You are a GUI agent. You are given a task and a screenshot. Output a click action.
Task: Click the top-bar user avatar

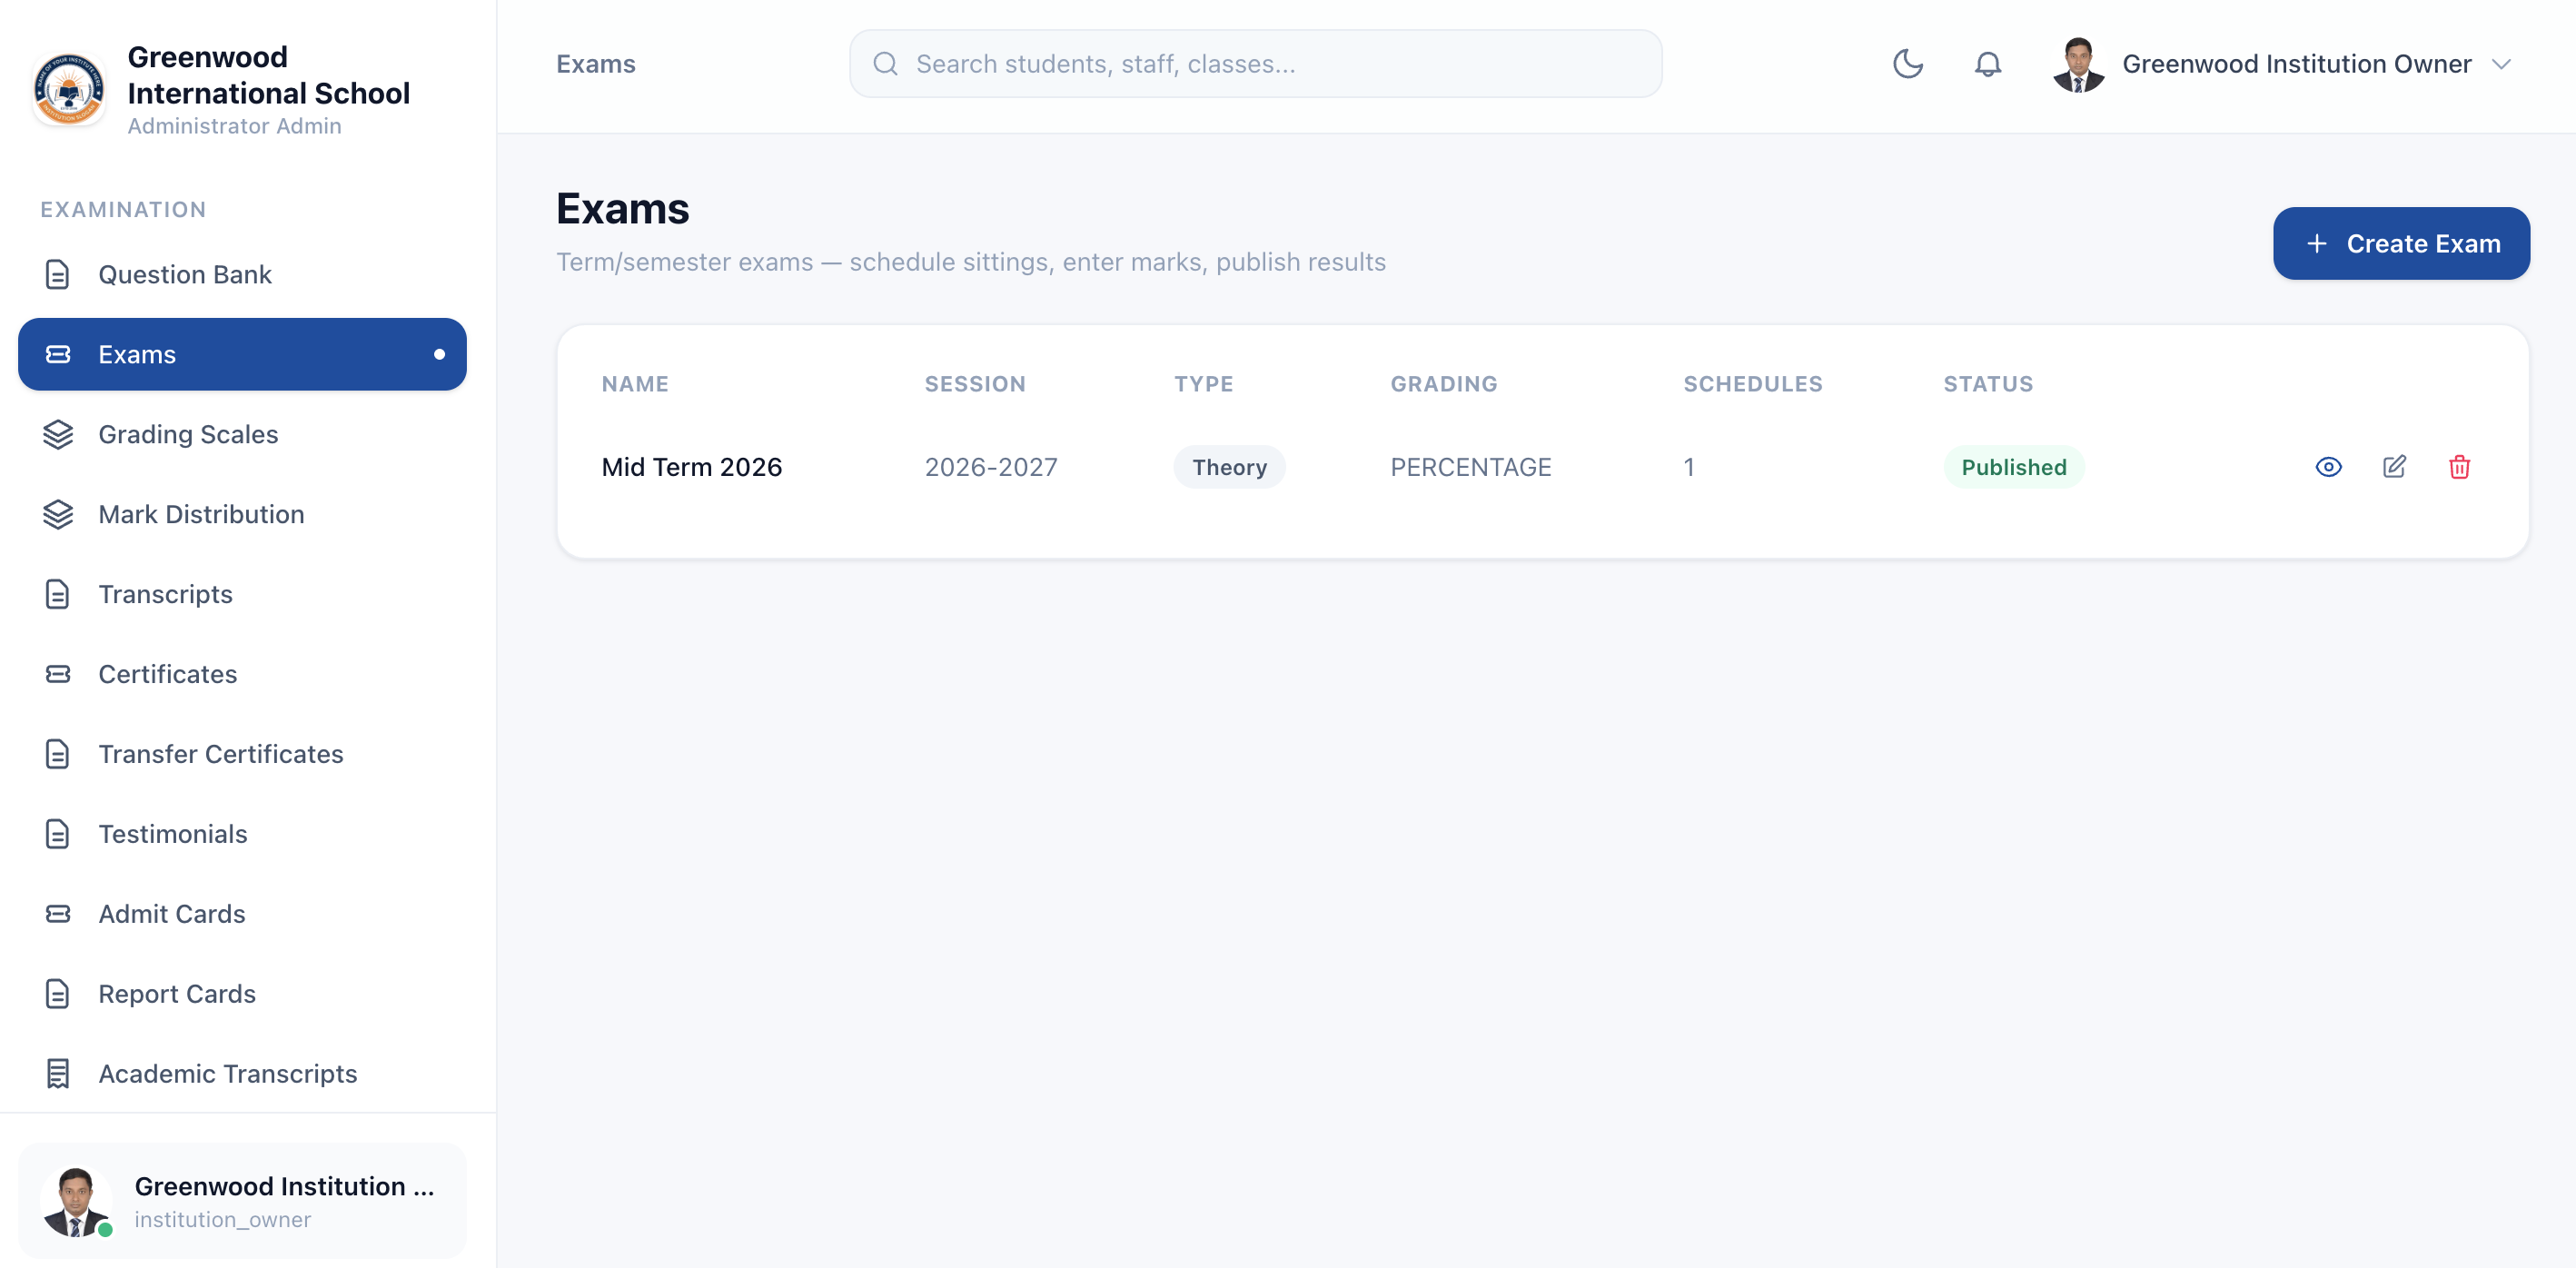2078,64
